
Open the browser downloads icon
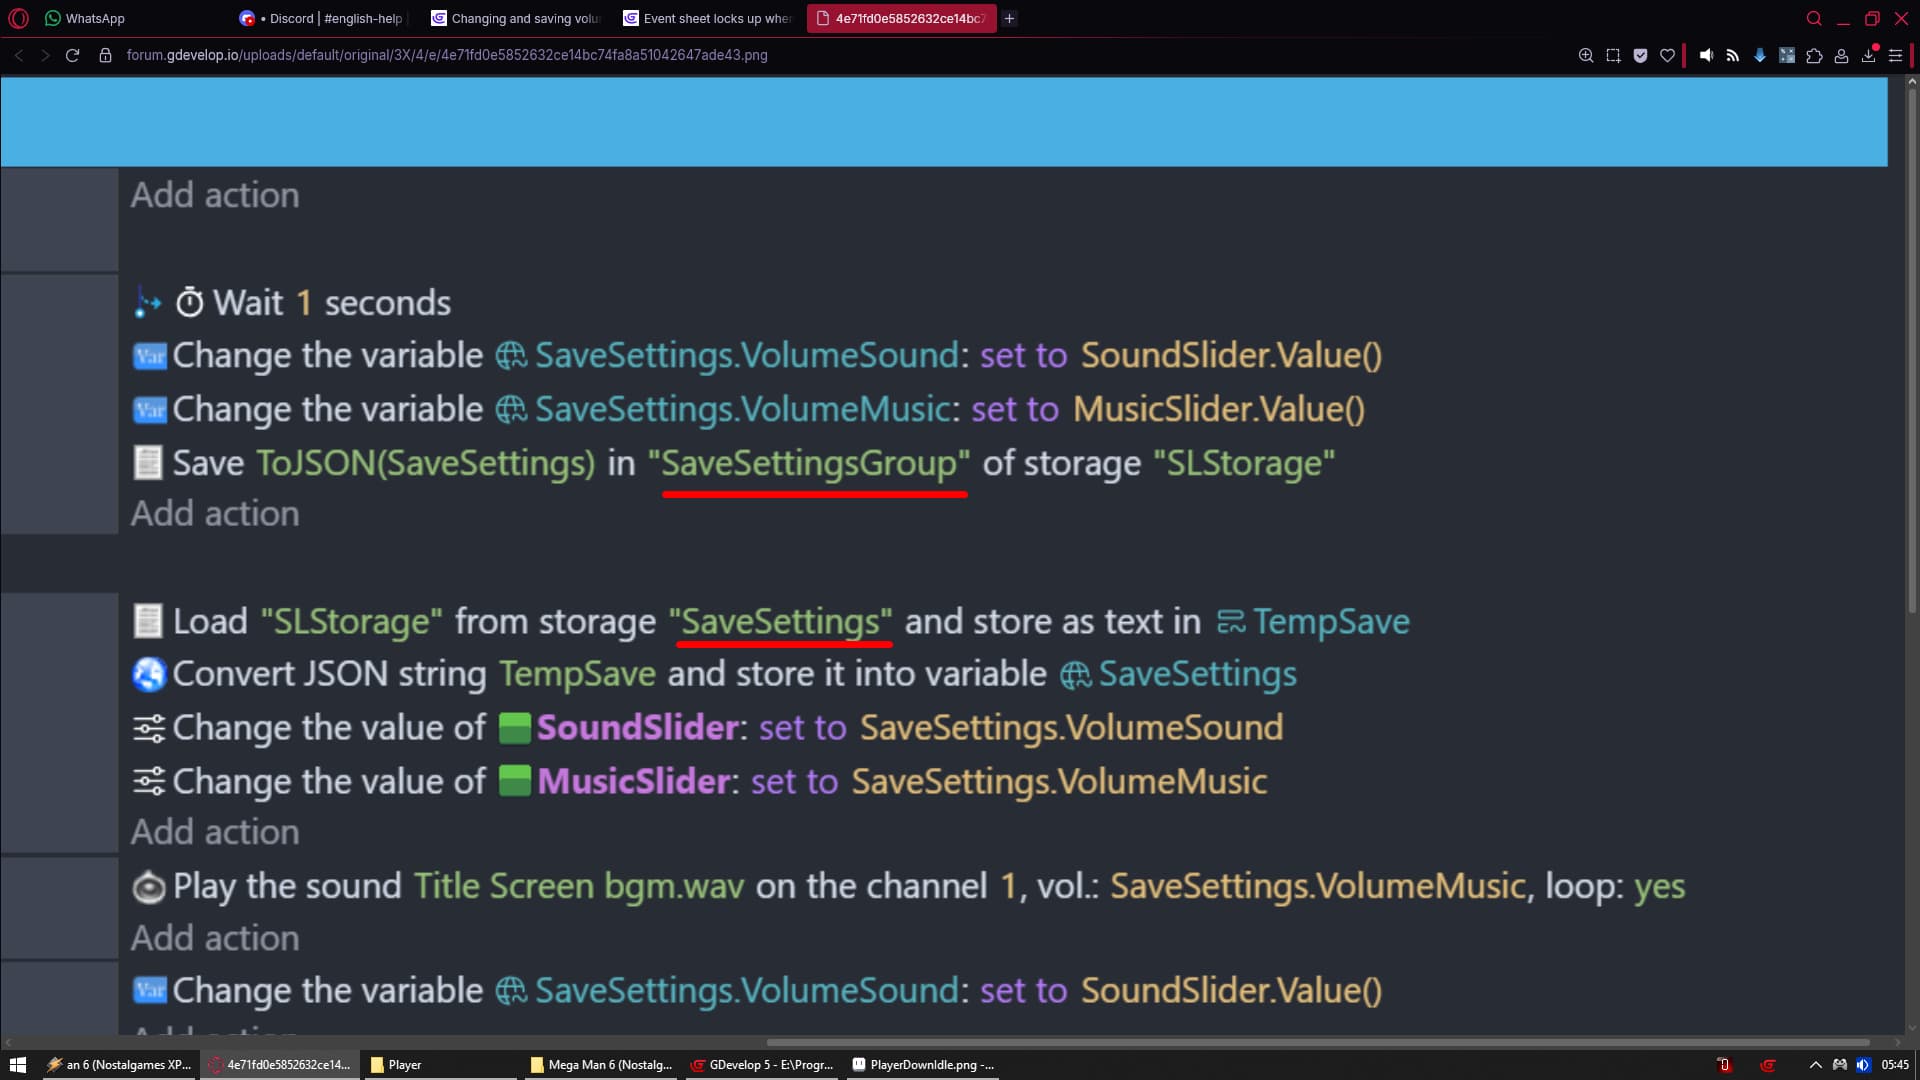click(x=1868, y=56)
